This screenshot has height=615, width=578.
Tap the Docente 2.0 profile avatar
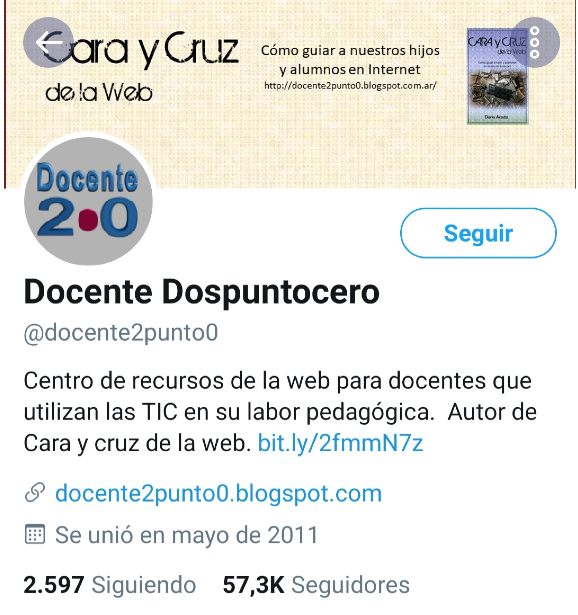click(88, 201)
